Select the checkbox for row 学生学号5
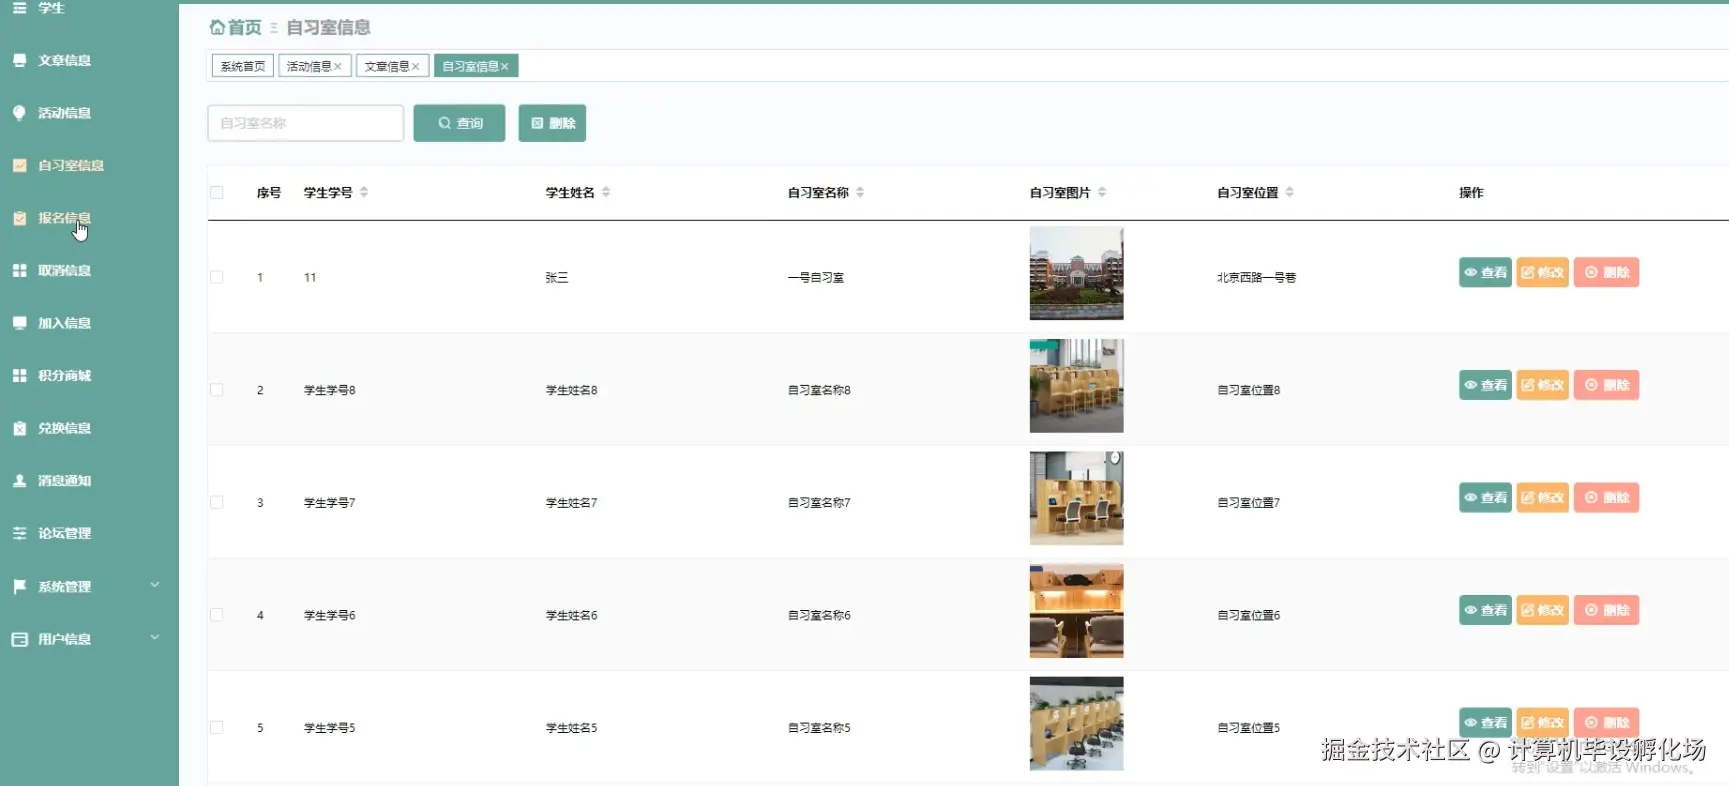1729x786 pixels. pyautogui.click(x=217, y=727)
